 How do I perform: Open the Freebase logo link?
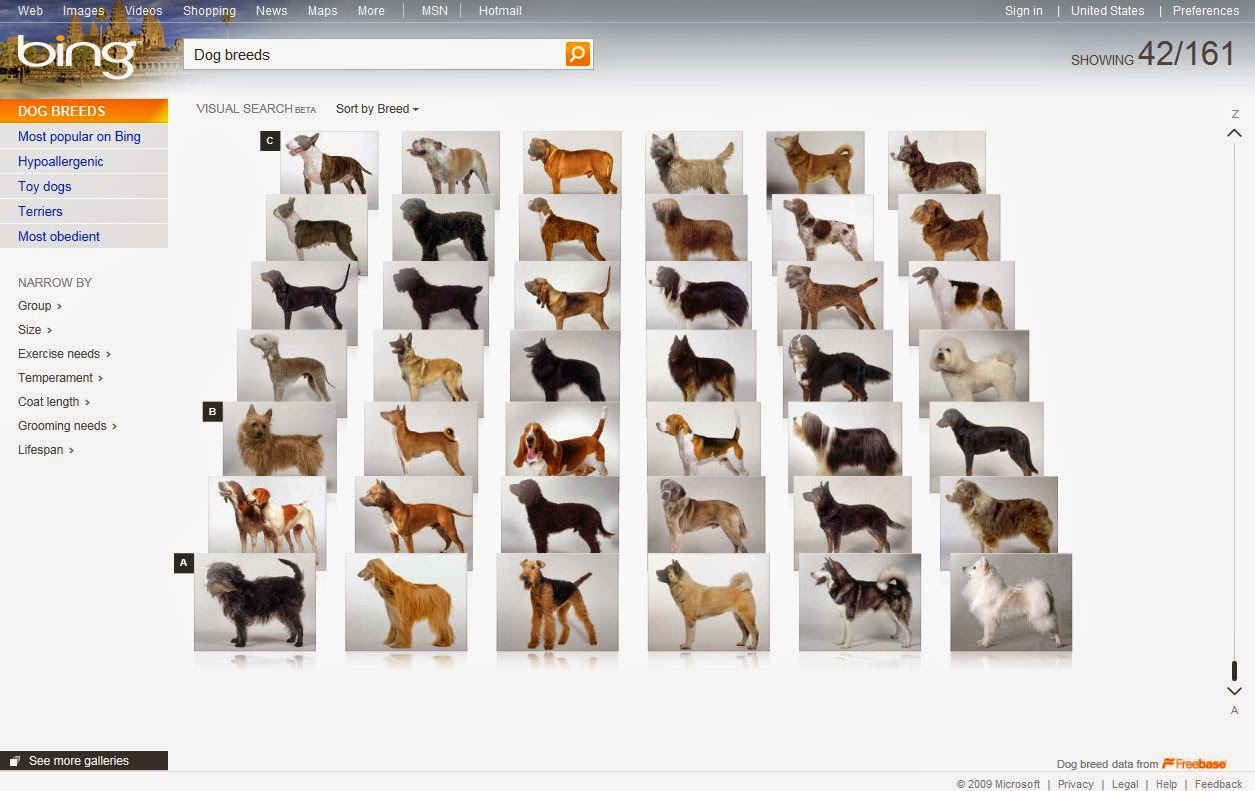(x=1194, y=763)
